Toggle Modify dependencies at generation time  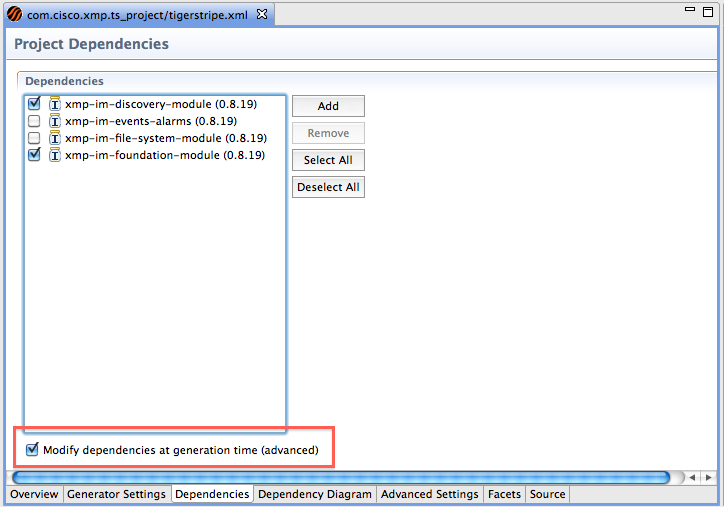[x=32, y=449]
